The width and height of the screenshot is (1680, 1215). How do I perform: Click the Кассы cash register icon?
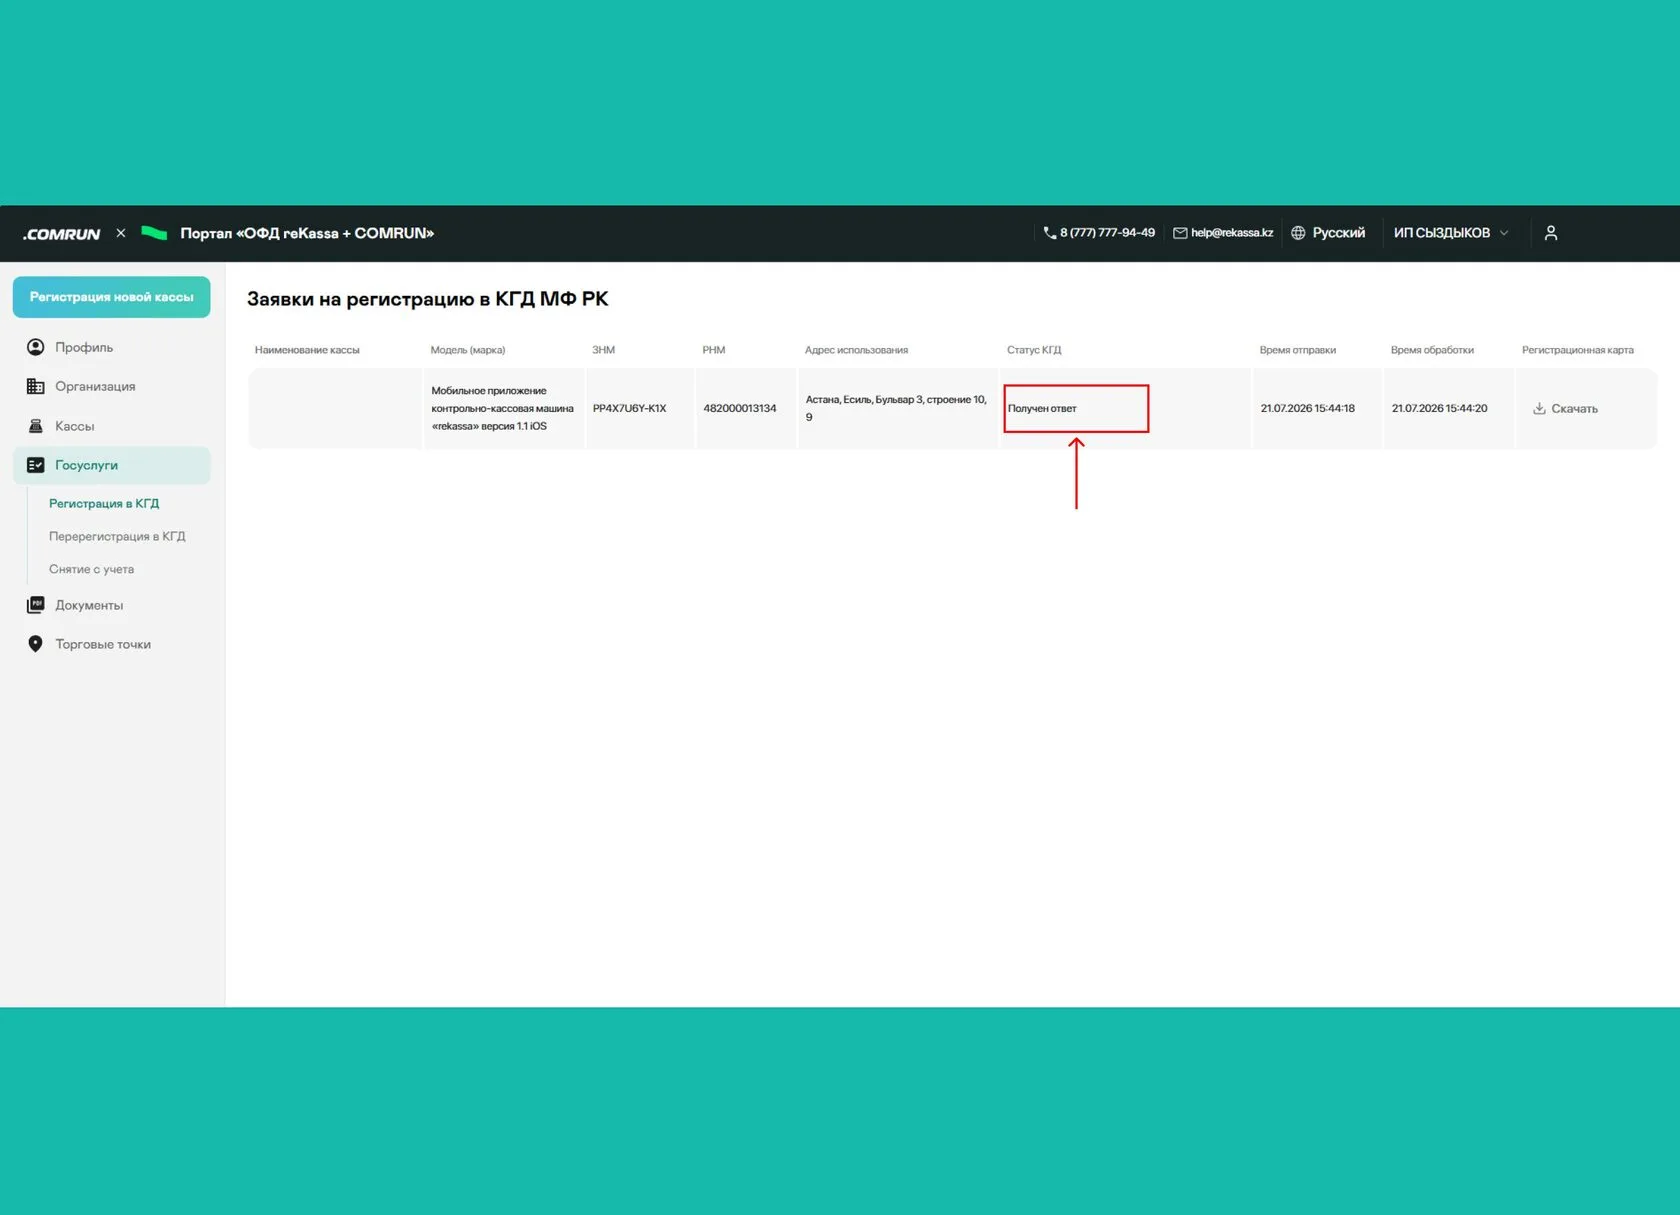coord(36,426)
